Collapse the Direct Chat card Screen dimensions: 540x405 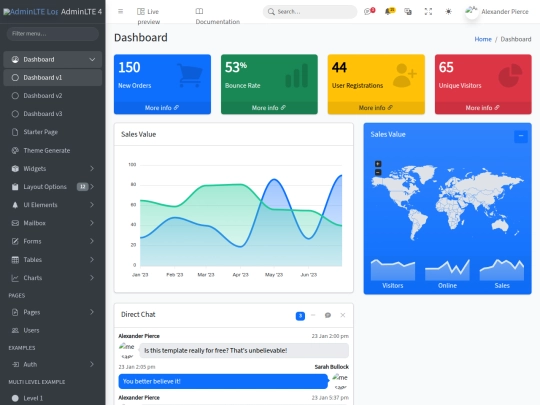pos(313,315)
